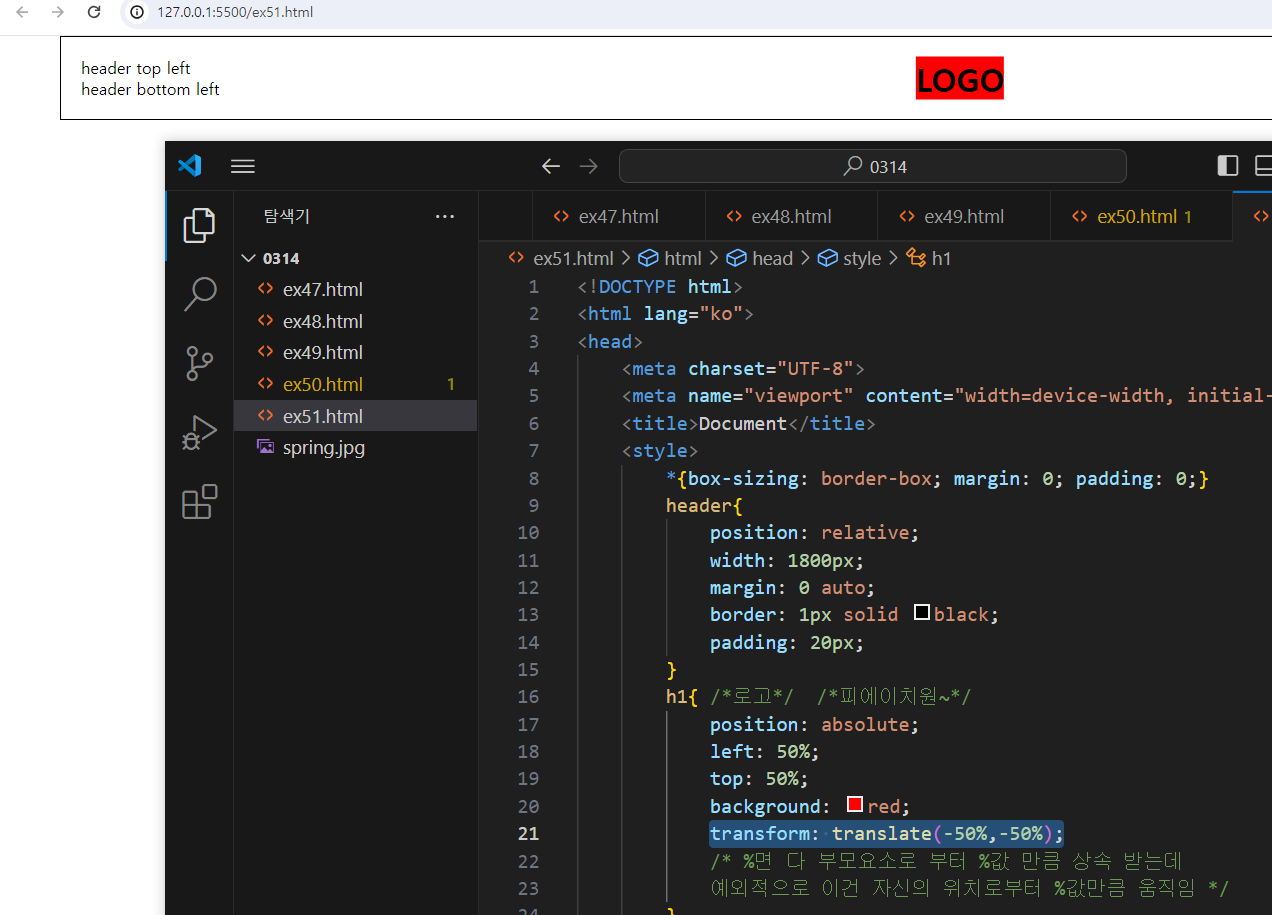This screenshot has width=1272, height=915.
Task: Reload the browser page
Action: pos(94,12)
